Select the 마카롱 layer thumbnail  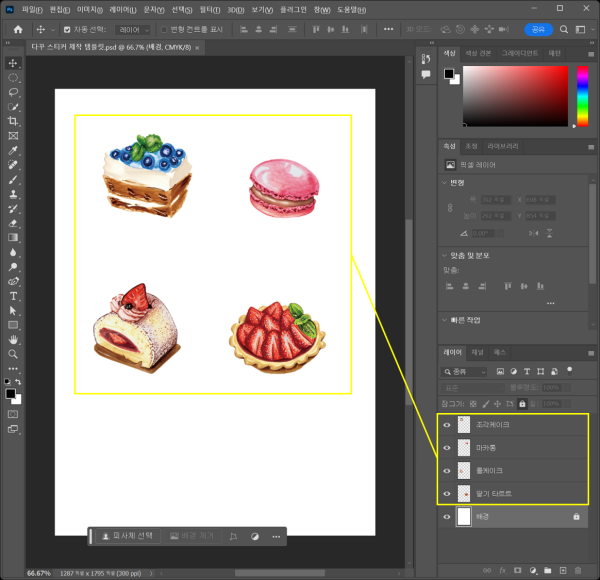(x=464, y=448)
